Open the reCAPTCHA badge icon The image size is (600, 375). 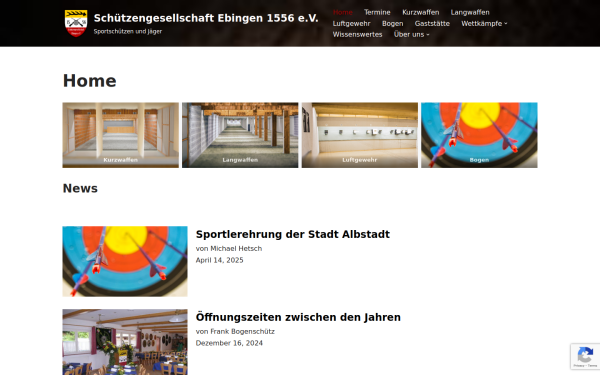pos(585,356)
